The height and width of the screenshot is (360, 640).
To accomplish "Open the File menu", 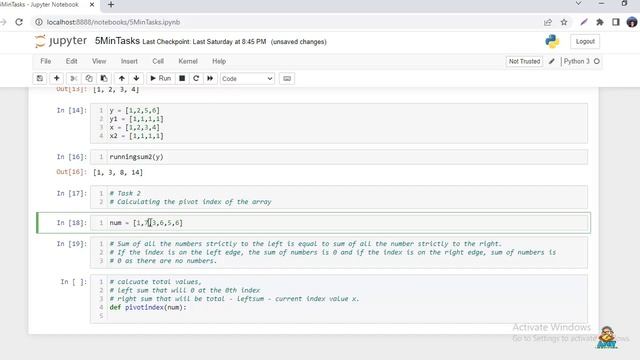I will pyautogui.click(x=46, y=61).
